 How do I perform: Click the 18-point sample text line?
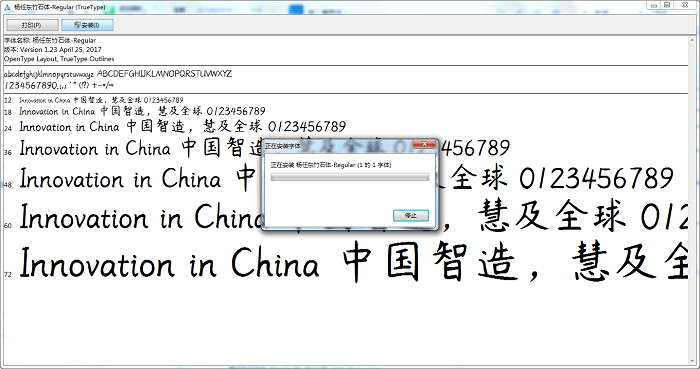[x=142, y=111]
